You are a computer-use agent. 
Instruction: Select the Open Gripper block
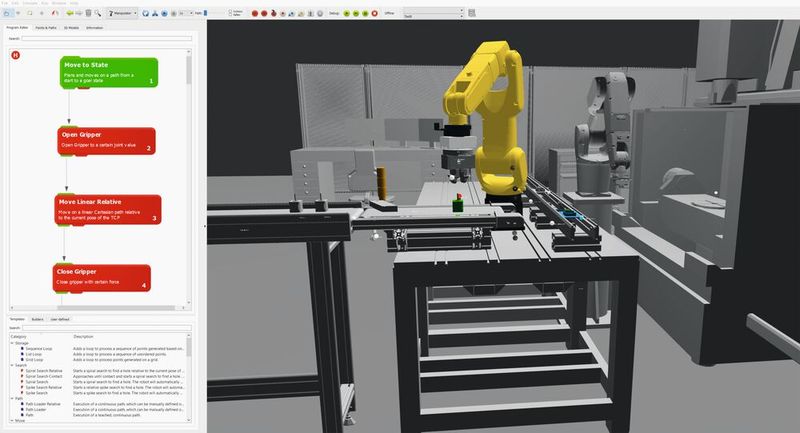pyautogui.click(x=106, y=141)
